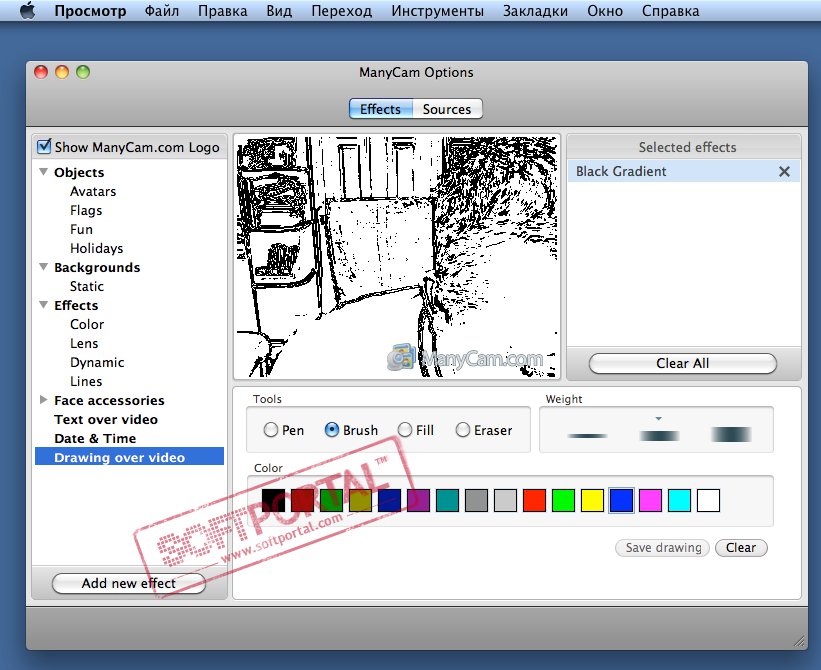Viewport: 821px width, 670px height.
Task: Select the medium brush weight
Action: (x=659, y=436)
